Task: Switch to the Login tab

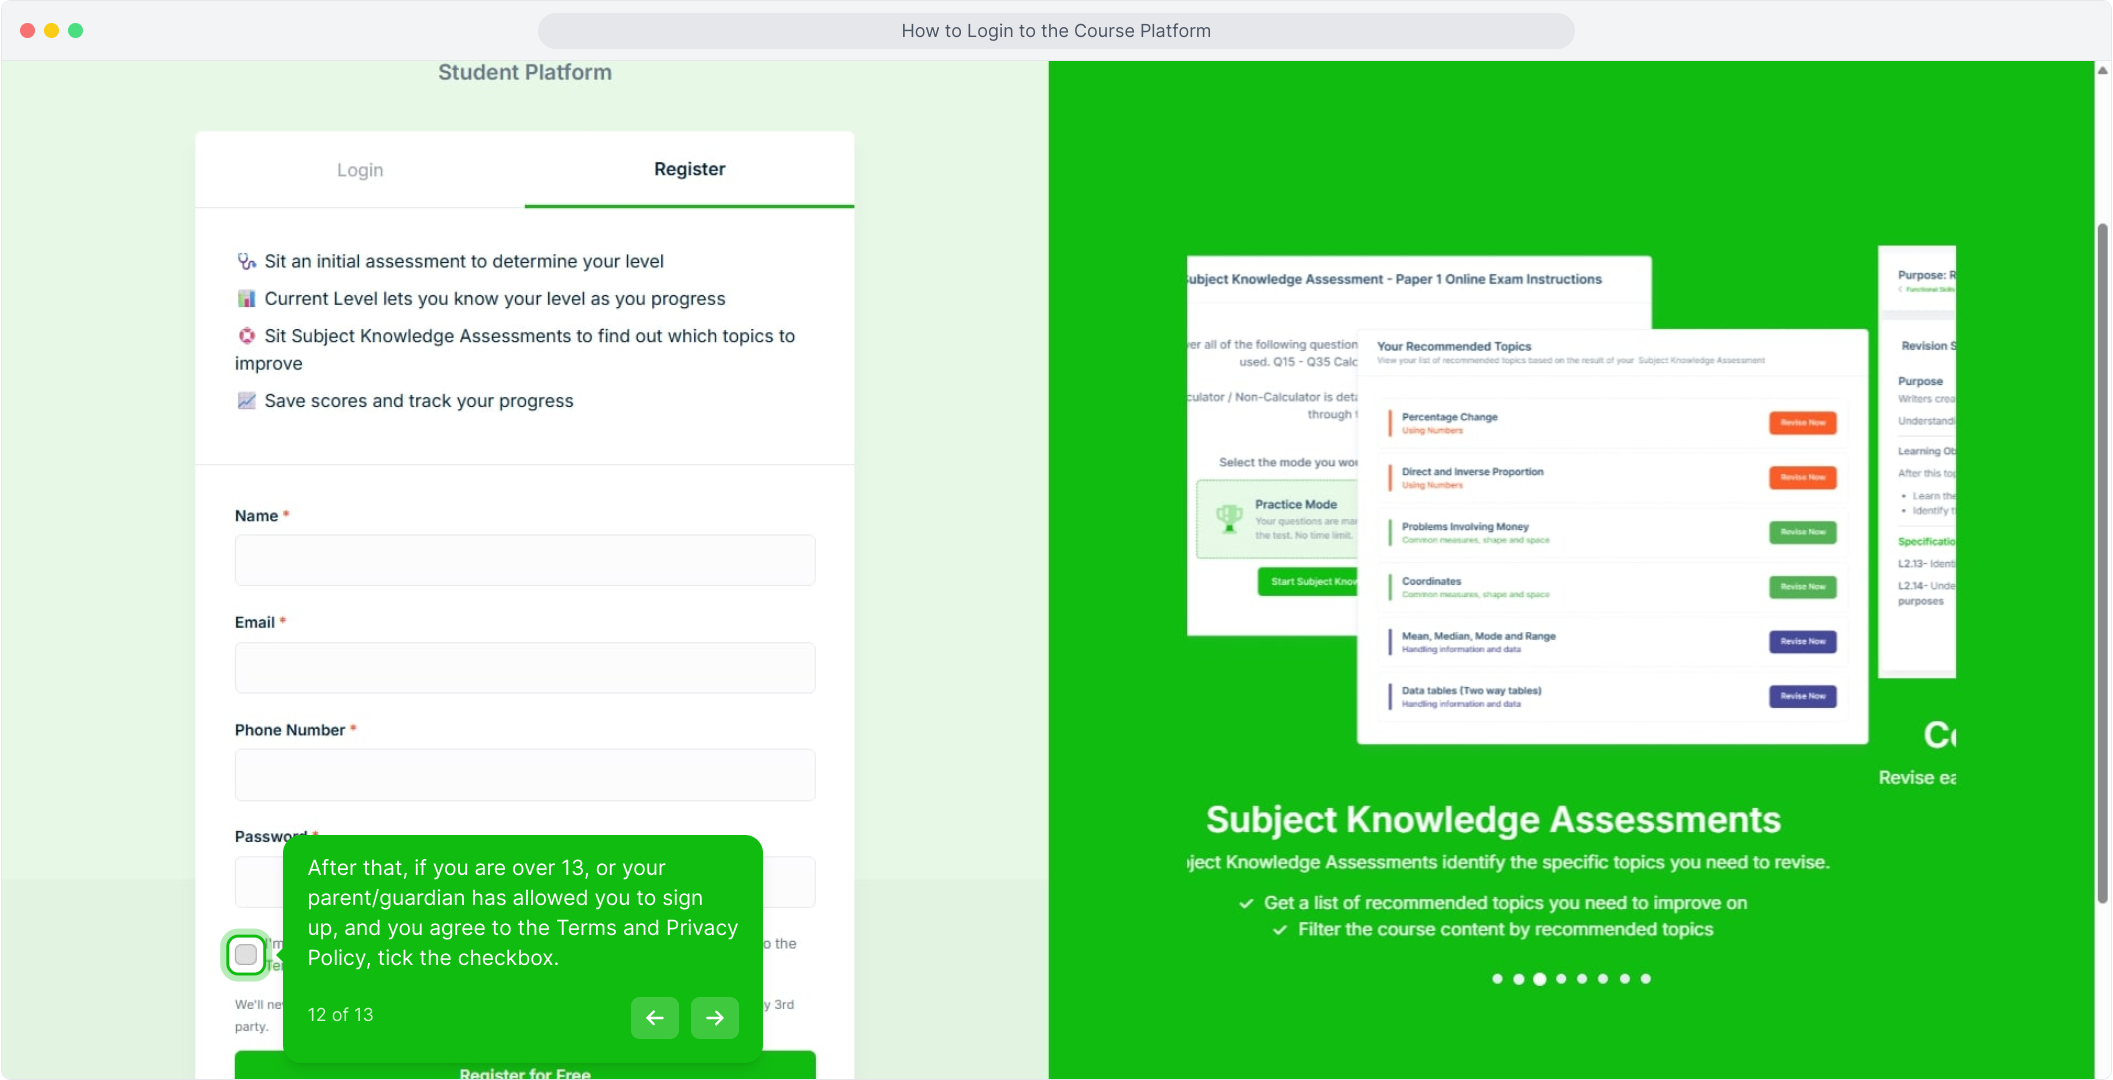Action: click(360, 170)
